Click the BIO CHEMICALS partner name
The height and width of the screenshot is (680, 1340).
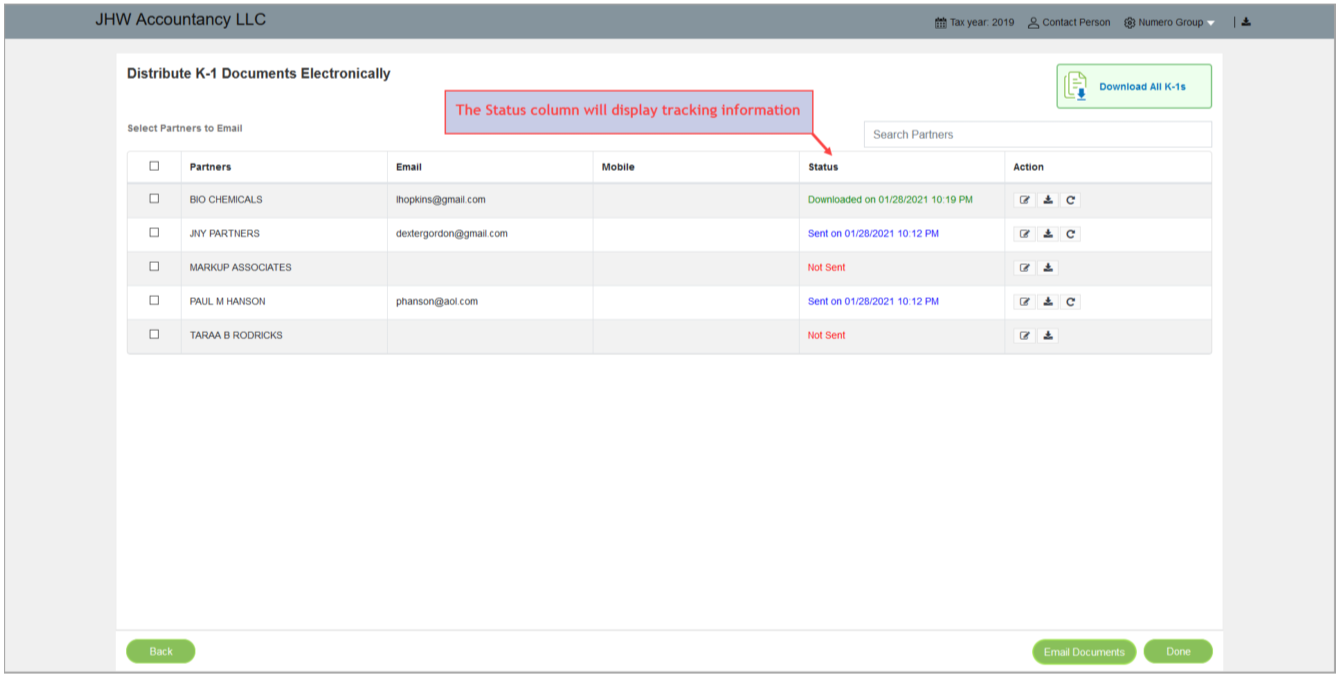pyautogui.click(x=226, y=199)
